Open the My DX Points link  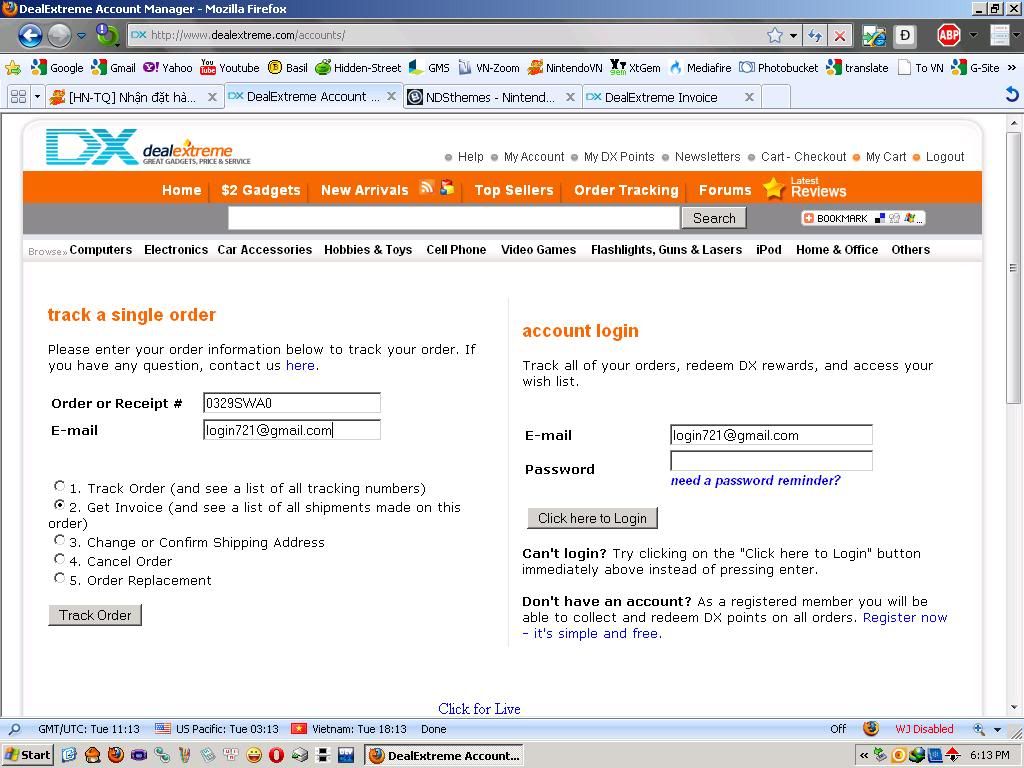coord(619,157)
